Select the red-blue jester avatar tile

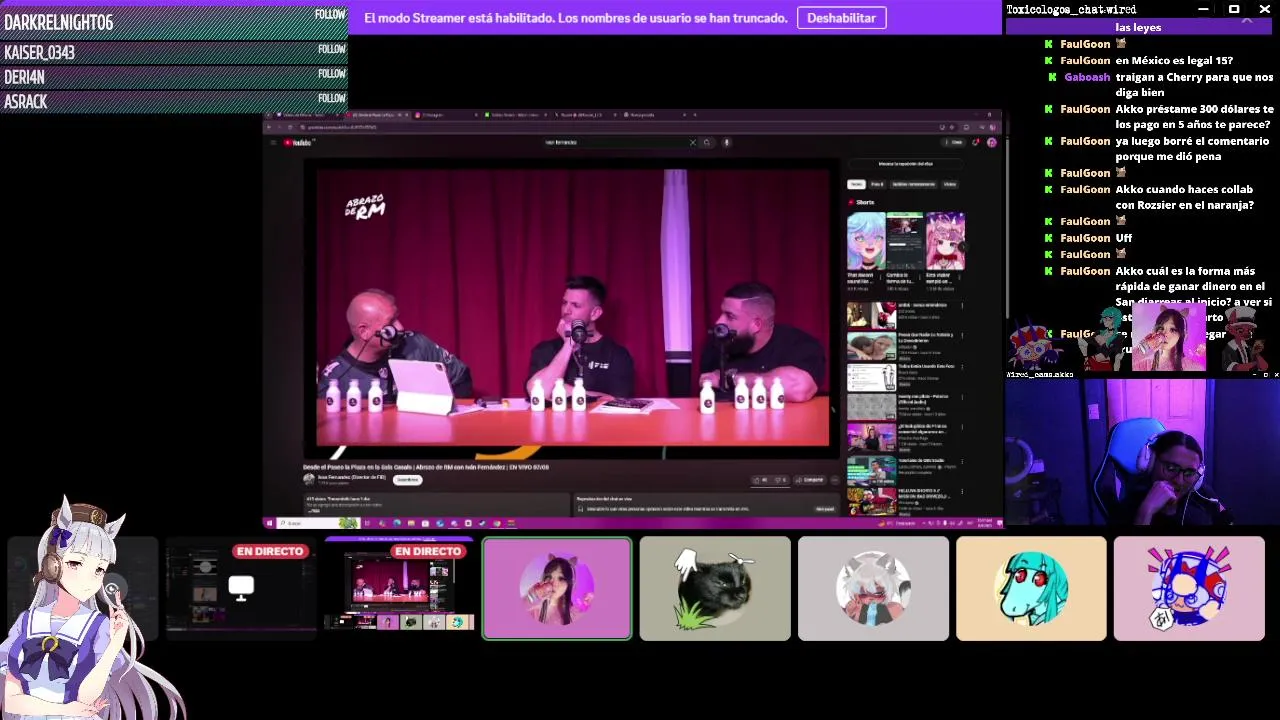(1189, 588)
